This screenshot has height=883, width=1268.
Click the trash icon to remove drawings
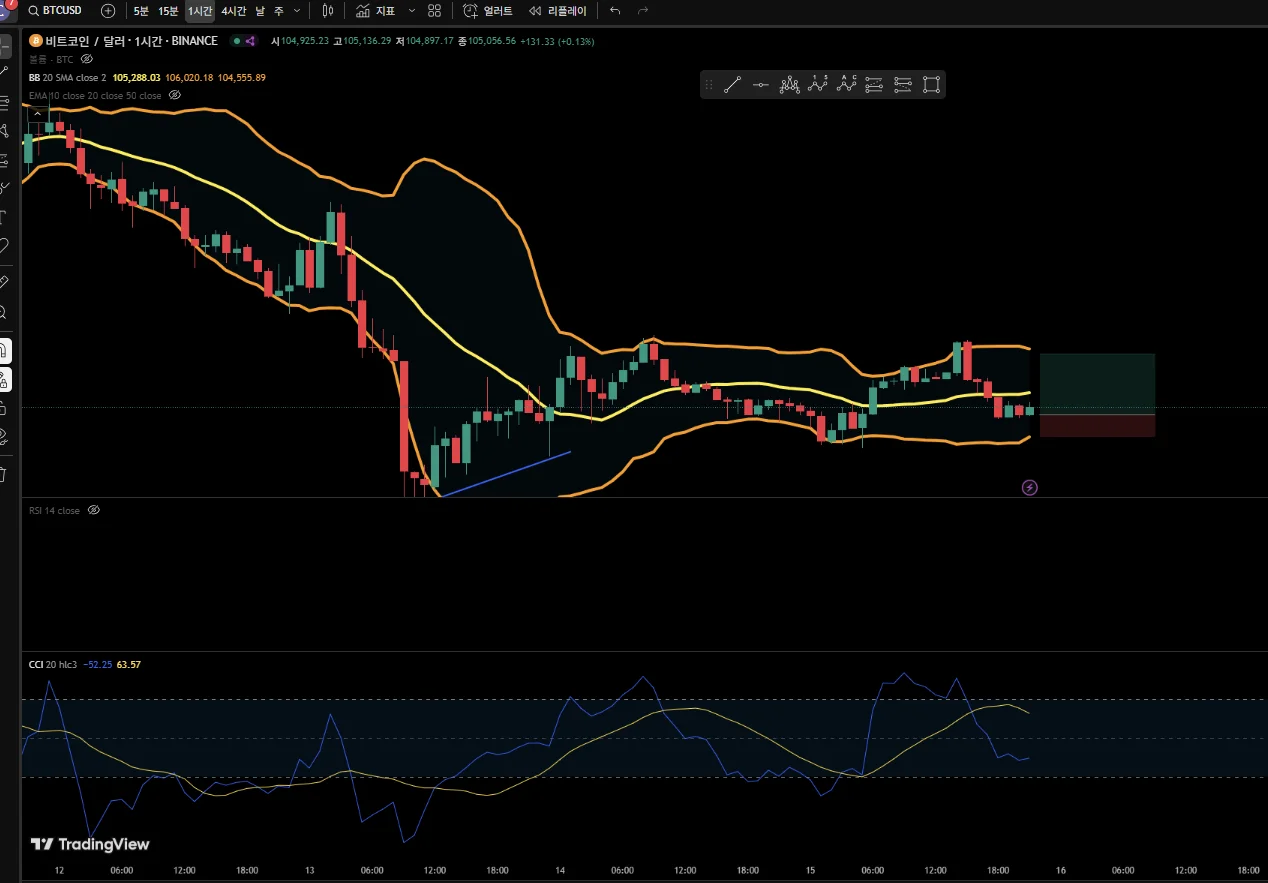[4, 474]
